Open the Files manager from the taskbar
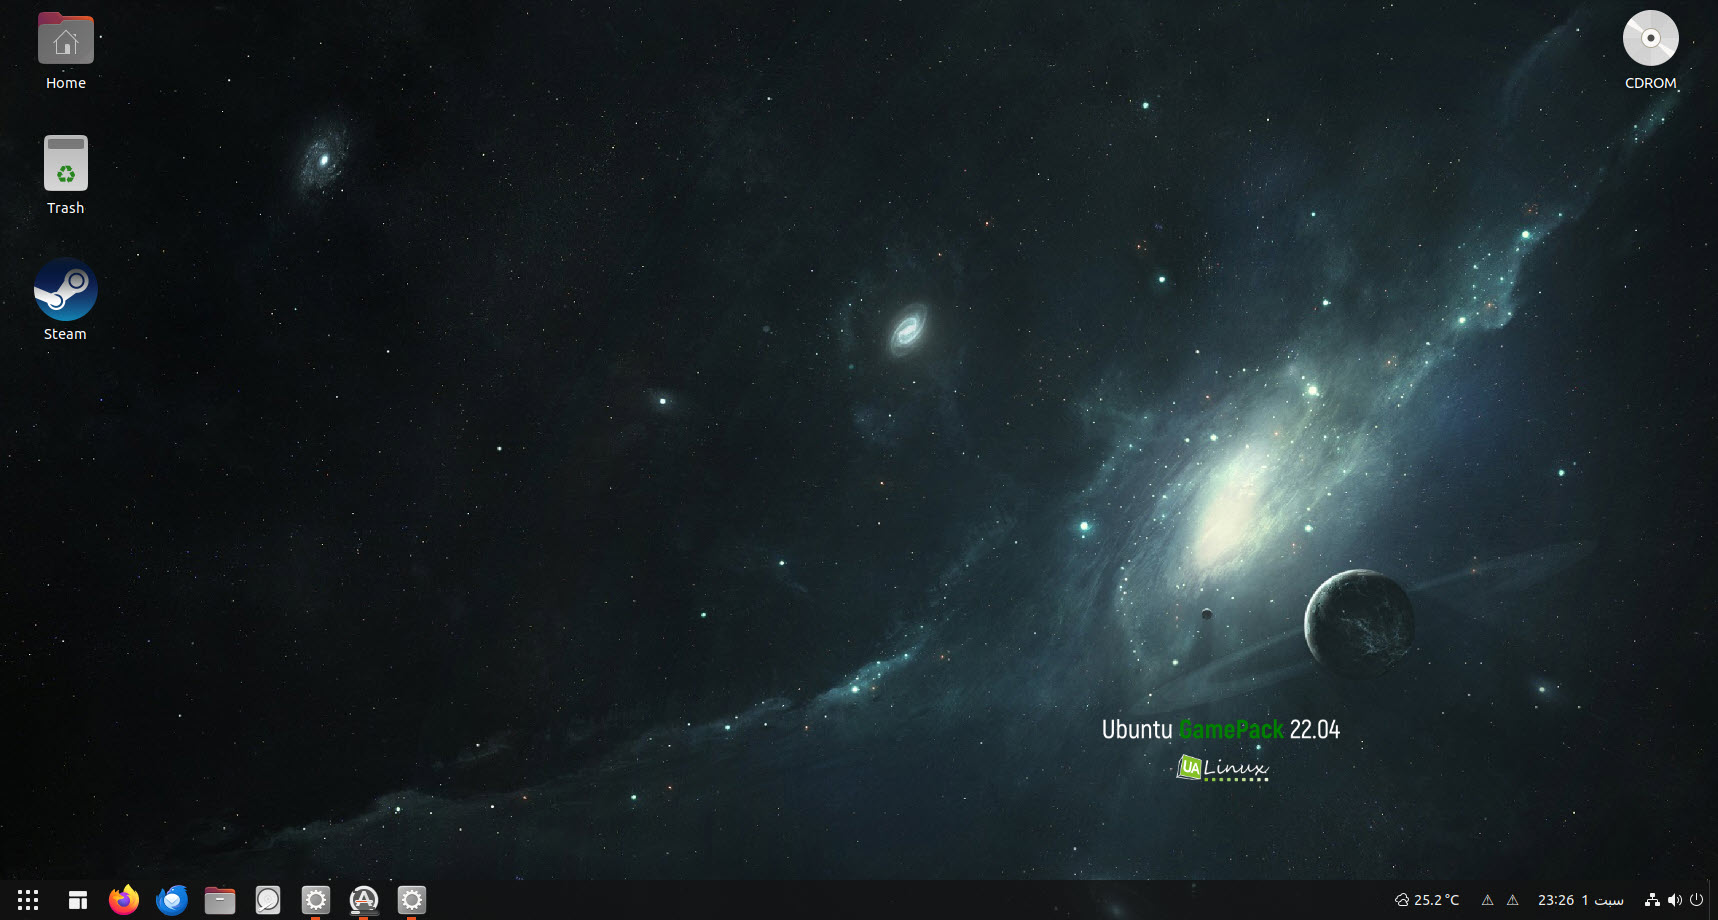 220,900
